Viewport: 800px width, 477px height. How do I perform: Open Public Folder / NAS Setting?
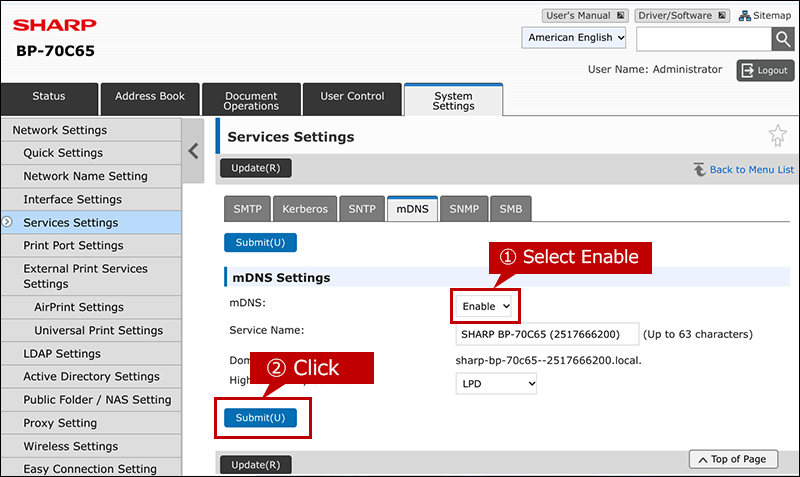(91, 400)
